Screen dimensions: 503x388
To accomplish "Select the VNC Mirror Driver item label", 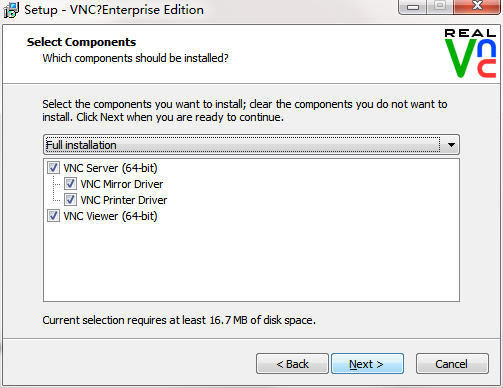I will [x=122, y=184].
